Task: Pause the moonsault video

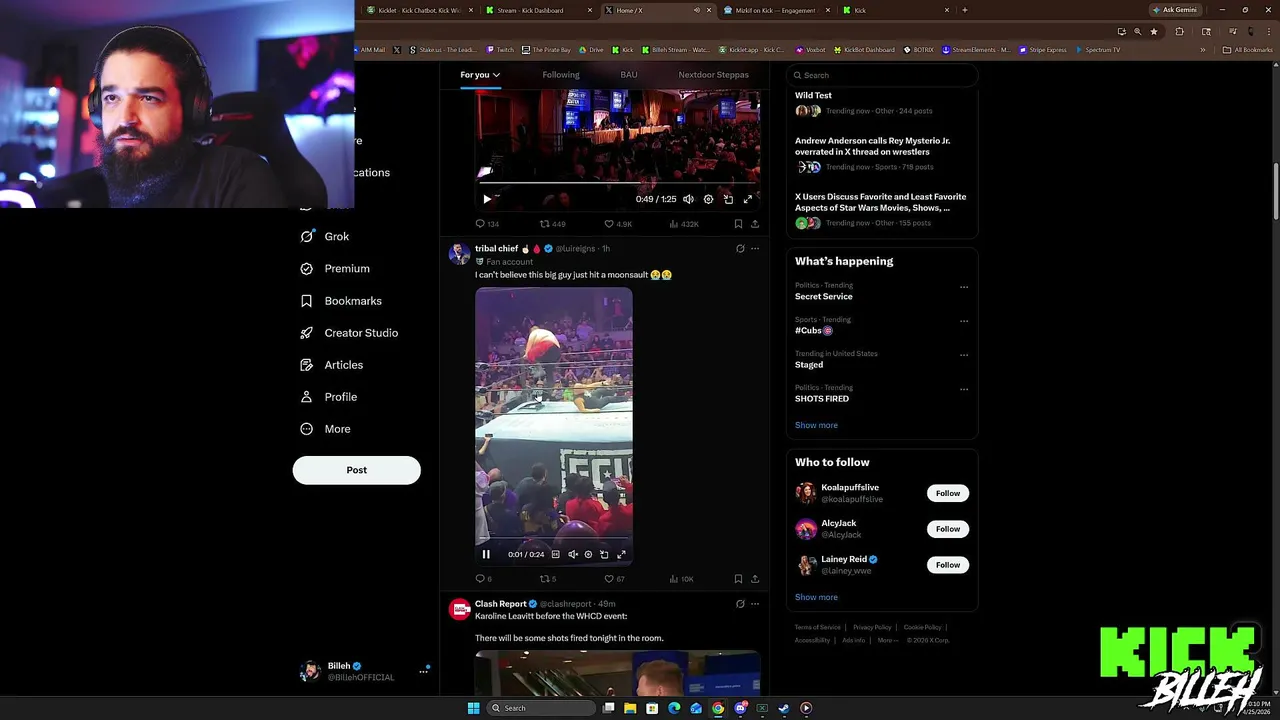Action: pos(486,554)
